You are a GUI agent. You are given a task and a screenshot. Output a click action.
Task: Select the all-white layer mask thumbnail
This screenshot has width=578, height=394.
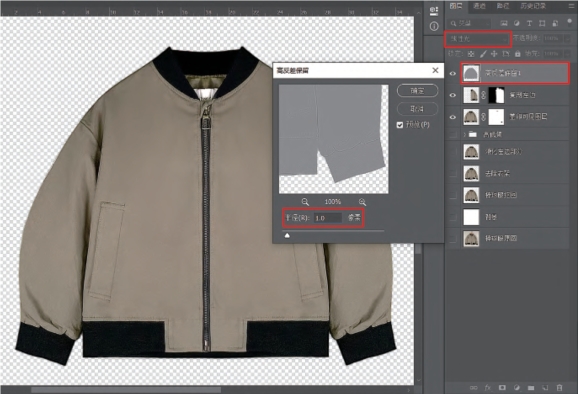point(496,117)
